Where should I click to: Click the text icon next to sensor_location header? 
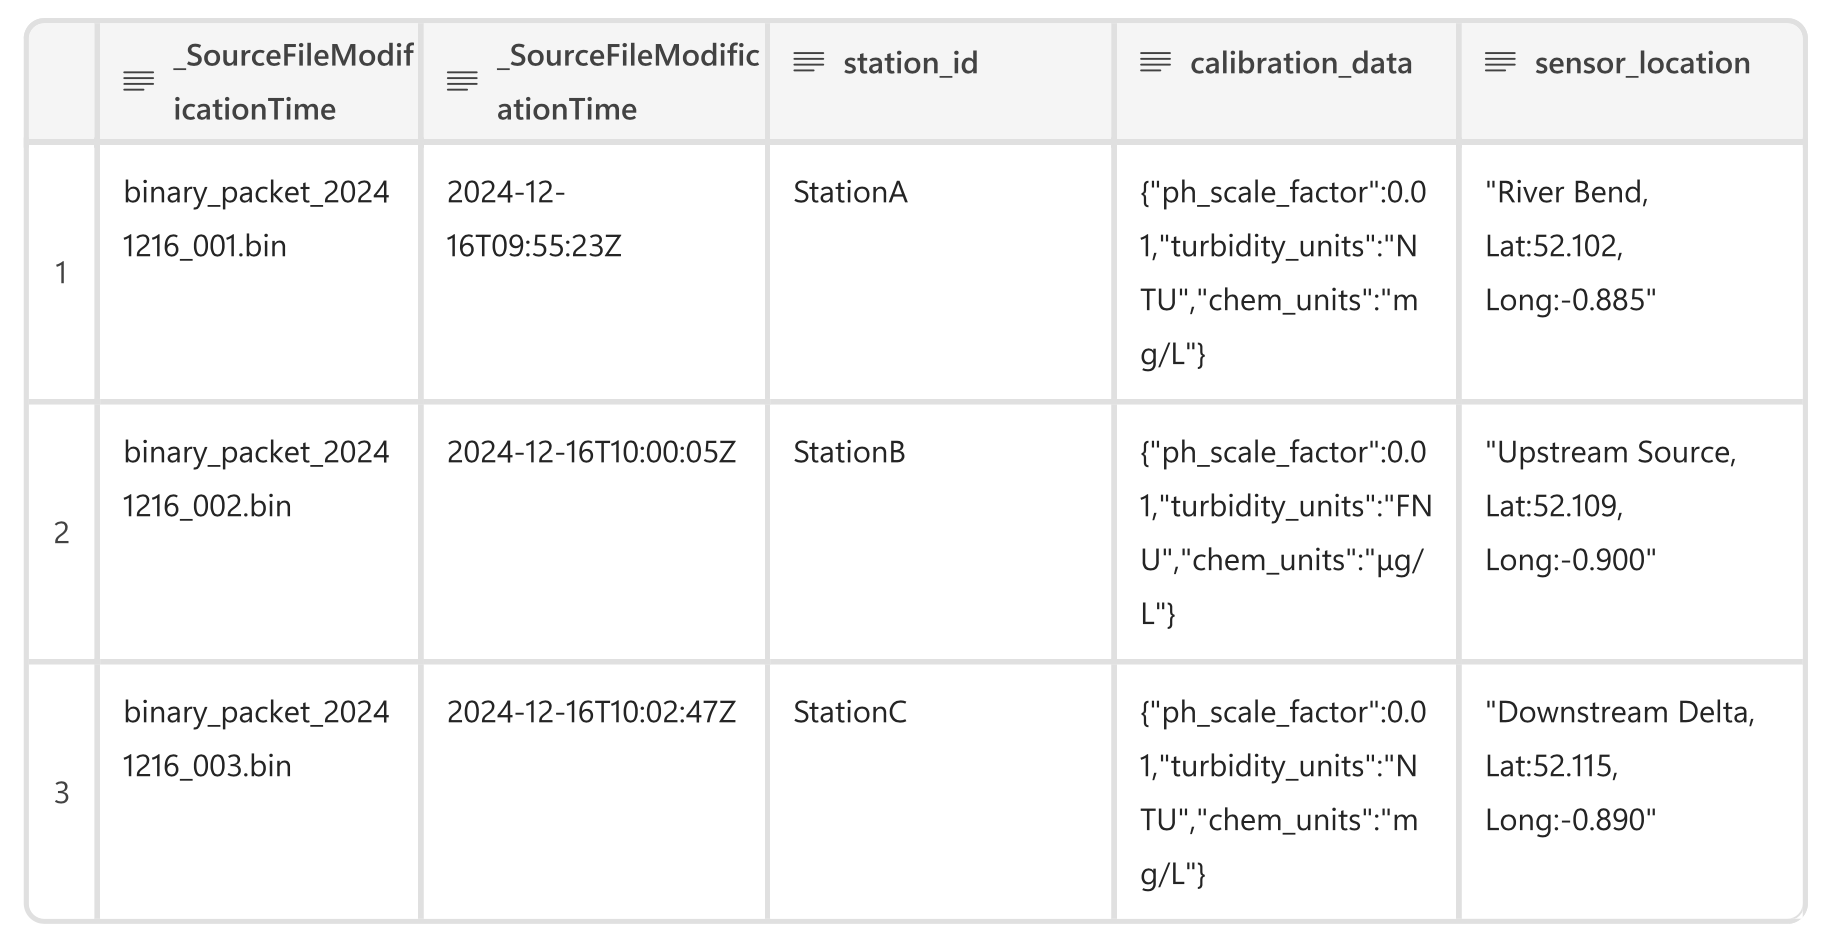click(x=1498, y=63)
